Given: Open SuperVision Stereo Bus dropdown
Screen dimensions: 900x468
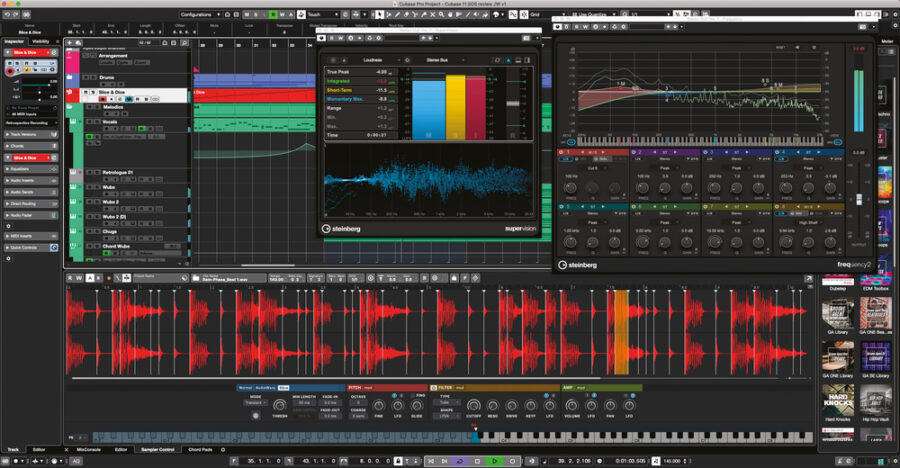Looking at the screenshot, I should [441, 60].
